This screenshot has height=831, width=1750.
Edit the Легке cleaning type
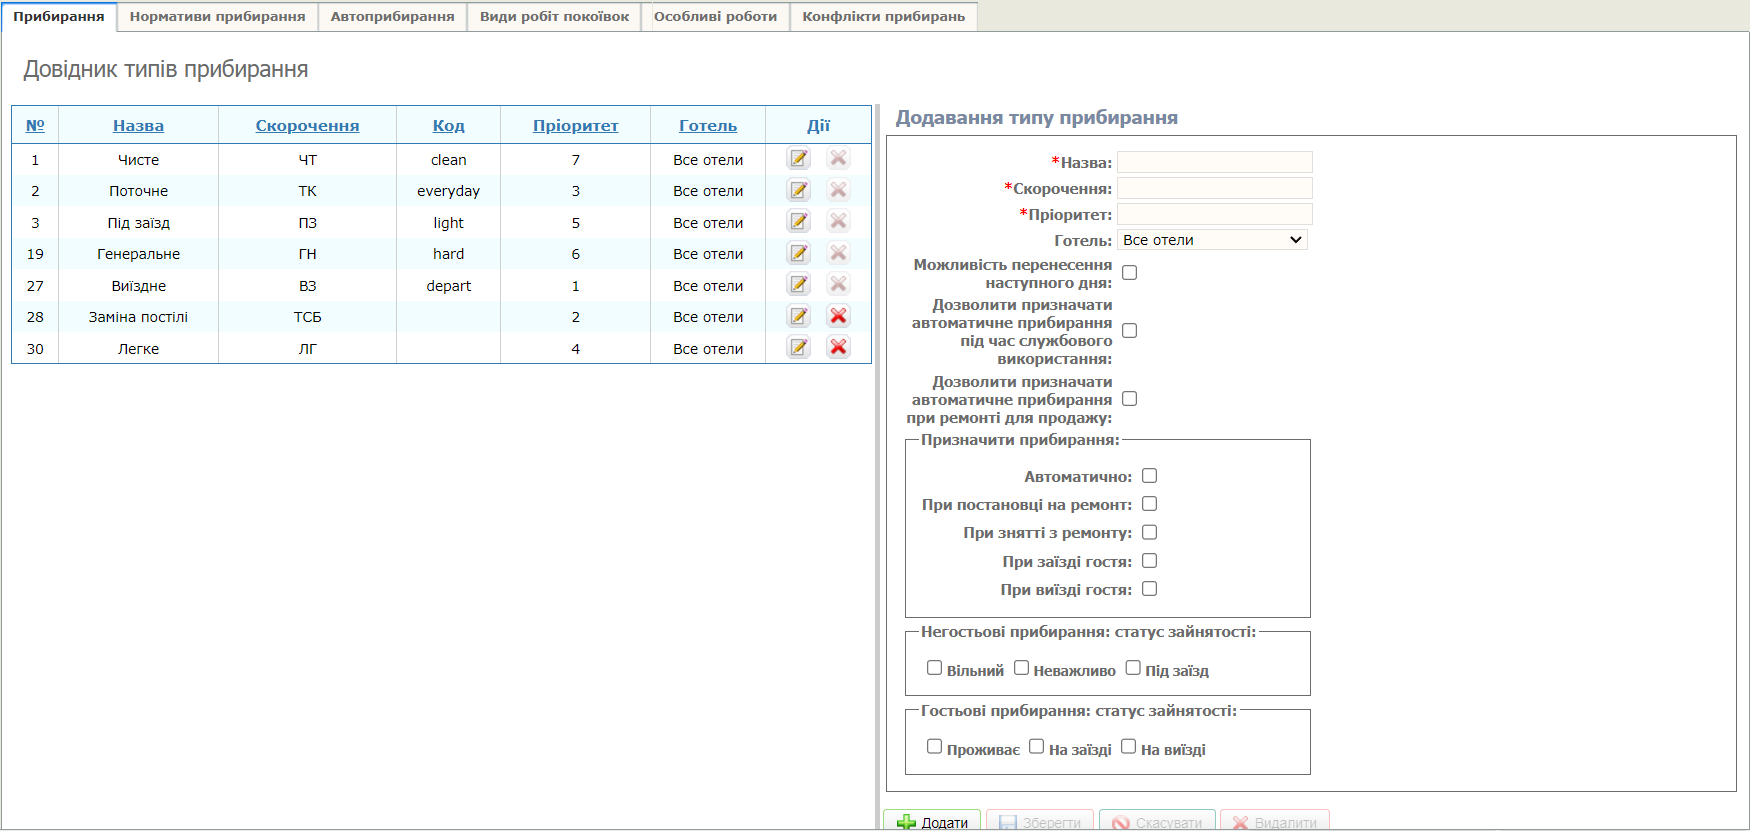[x=798, y=347]
